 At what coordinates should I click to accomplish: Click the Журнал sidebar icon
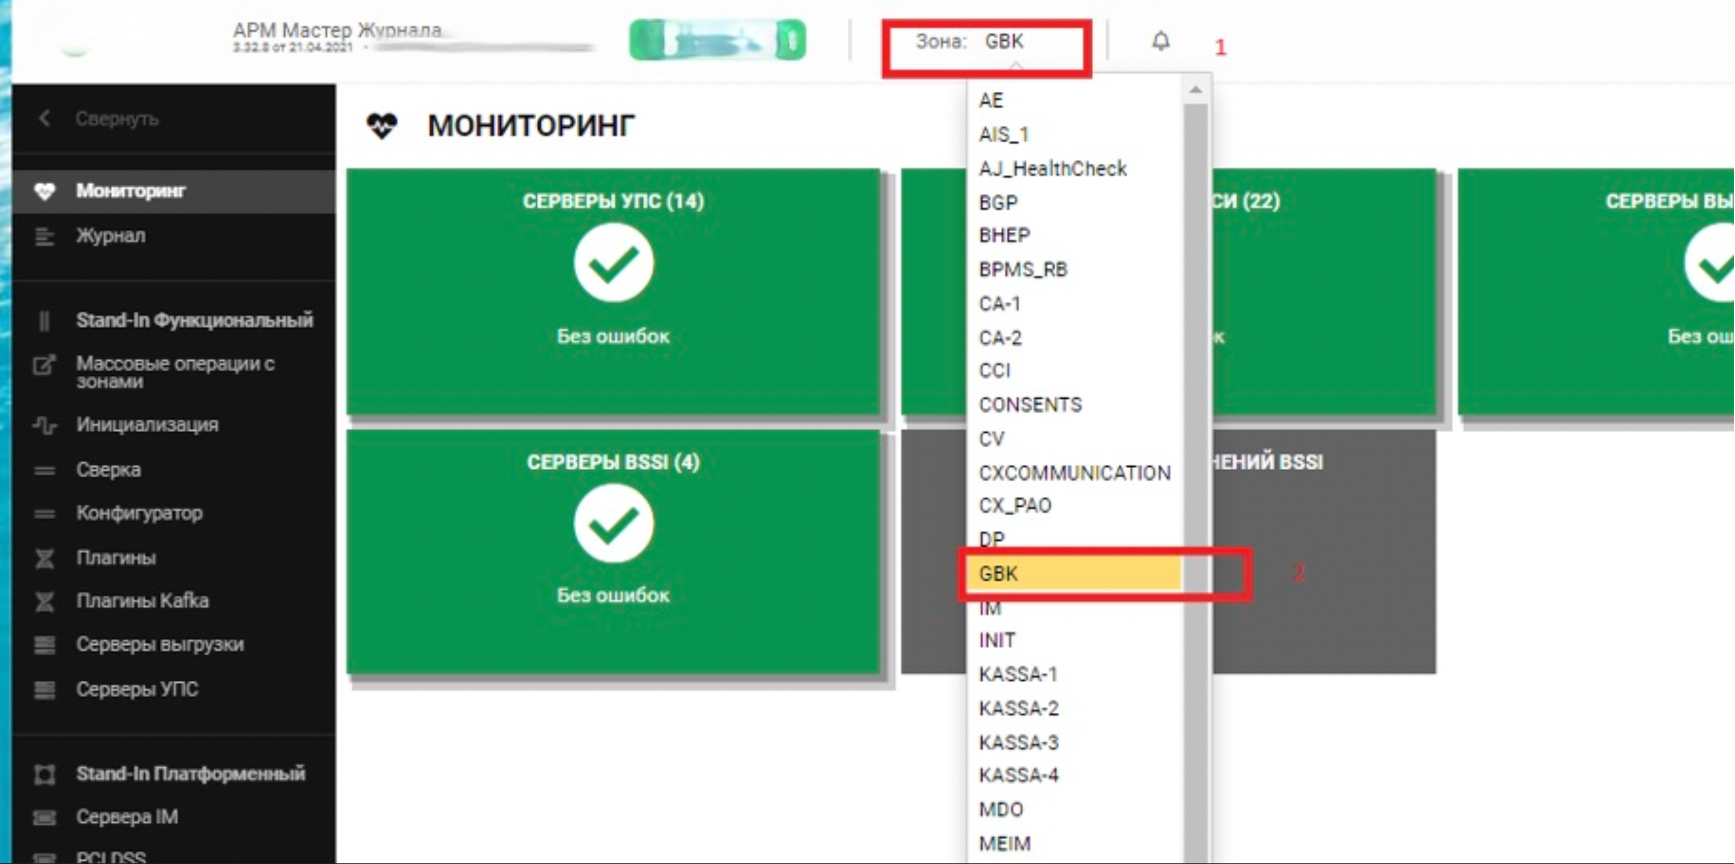click(44, 236)
